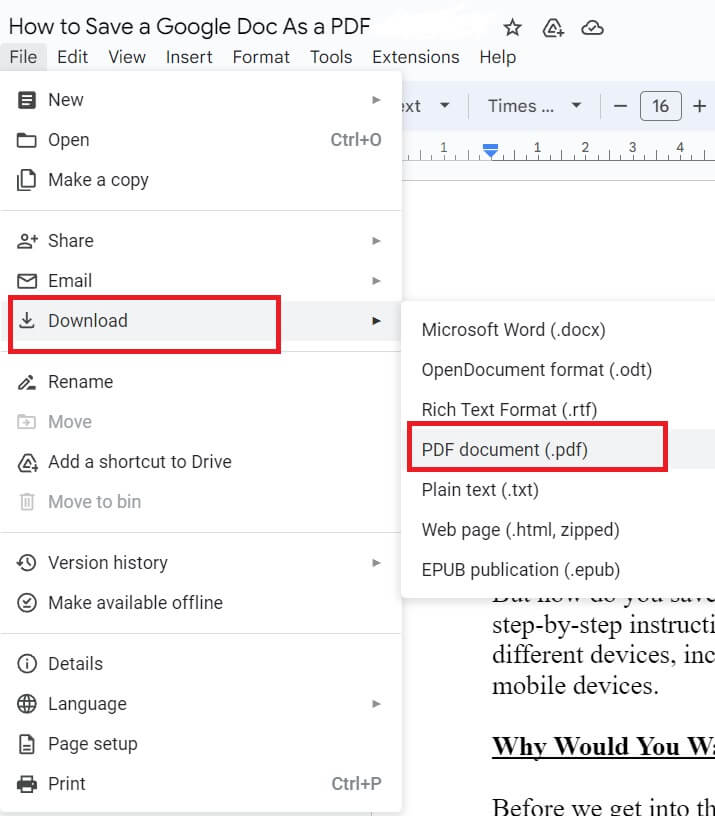Expand the Share submenu arrow
The image size is (715, 816).
376,241
